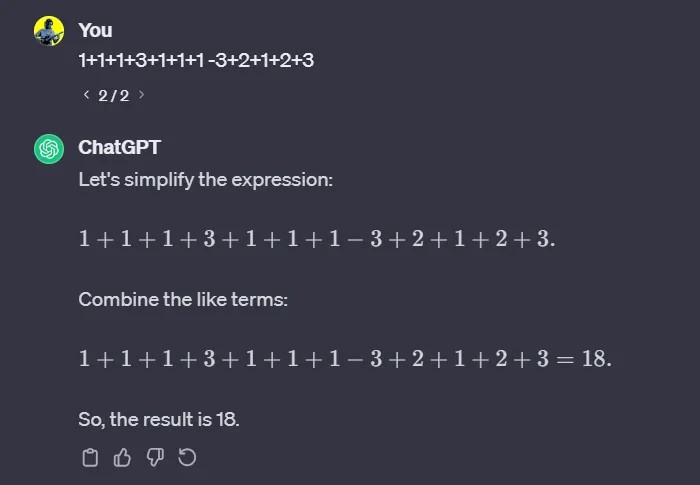Click the "− 3" term in first expression

coord(366,240)
